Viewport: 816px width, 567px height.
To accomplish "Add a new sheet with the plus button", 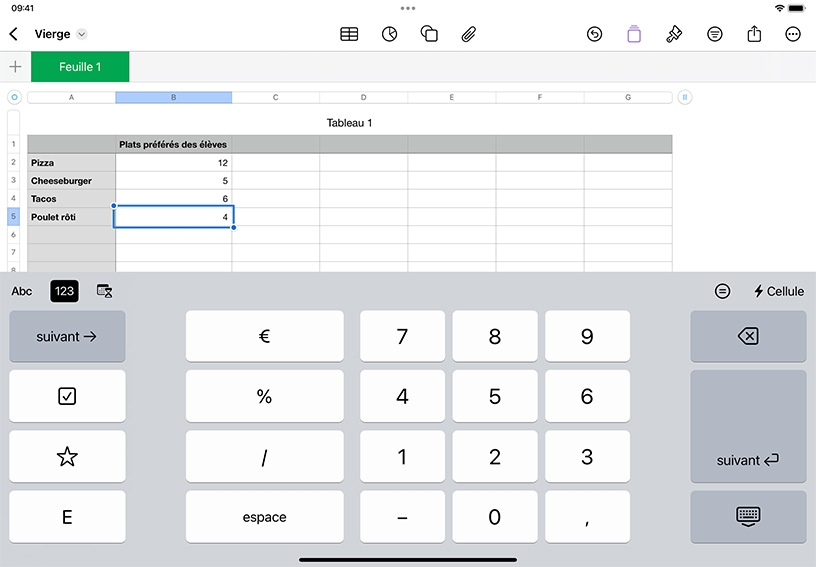I will (x=16, y=67).
